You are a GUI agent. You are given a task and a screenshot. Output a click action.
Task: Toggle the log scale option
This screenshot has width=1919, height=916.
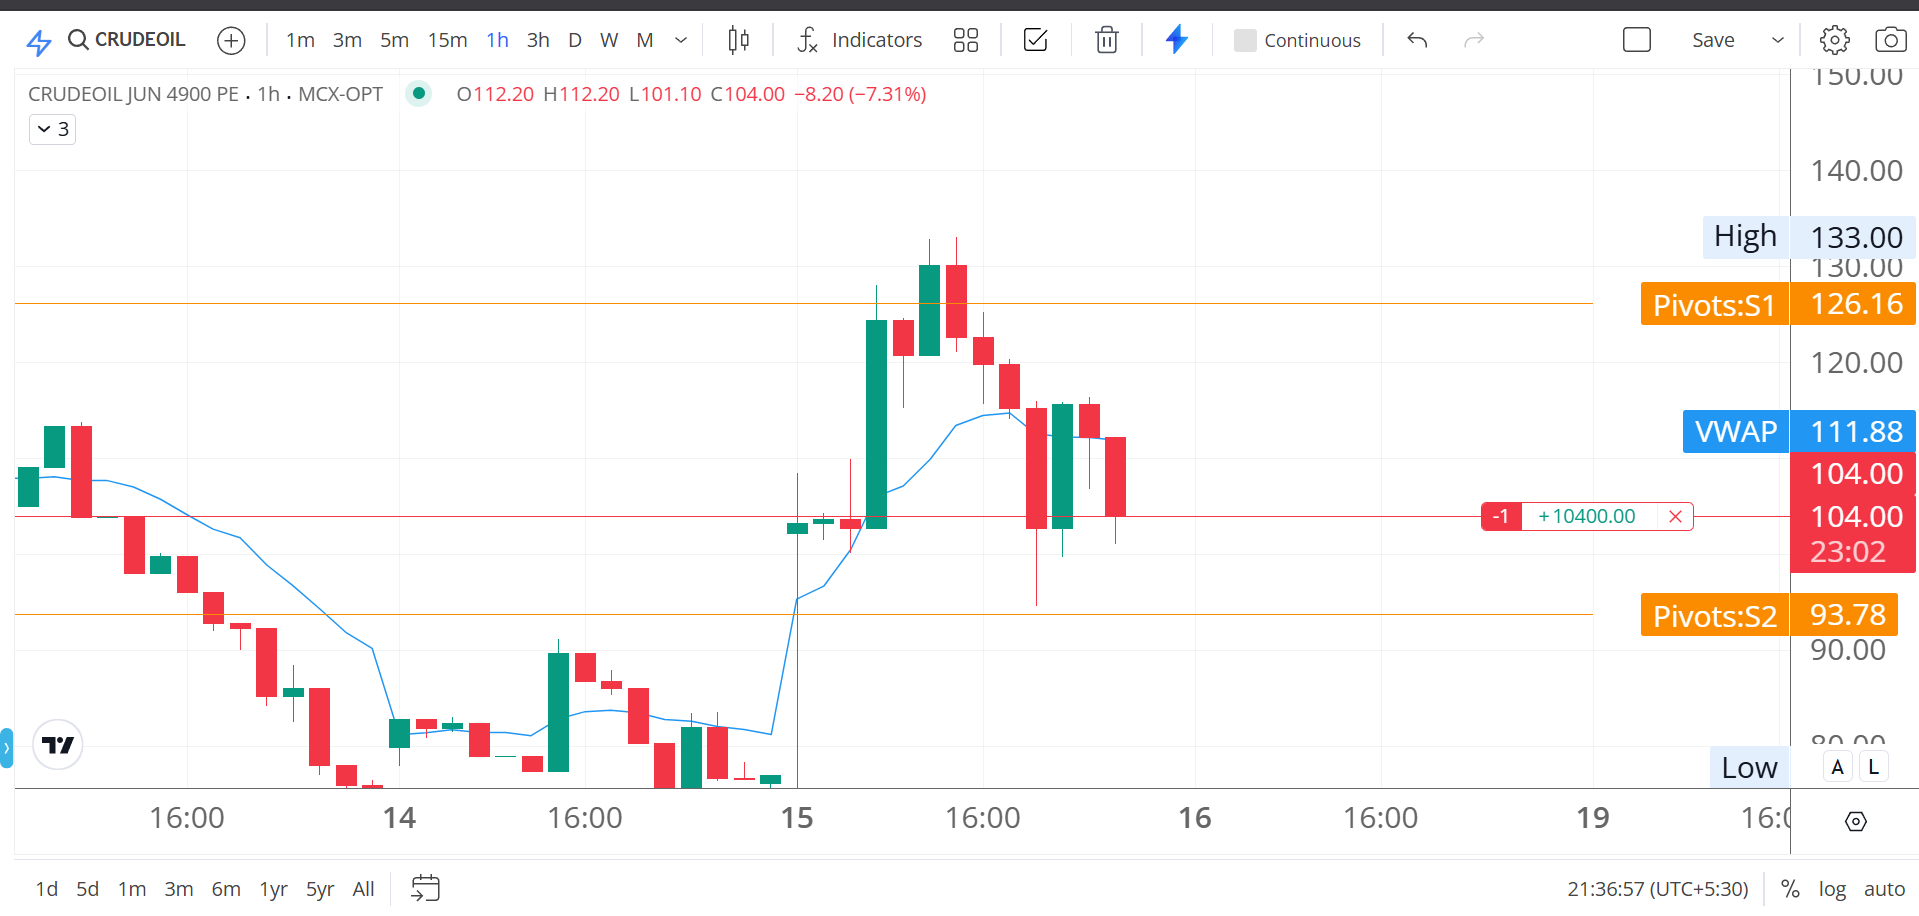tap(1832, 889)
